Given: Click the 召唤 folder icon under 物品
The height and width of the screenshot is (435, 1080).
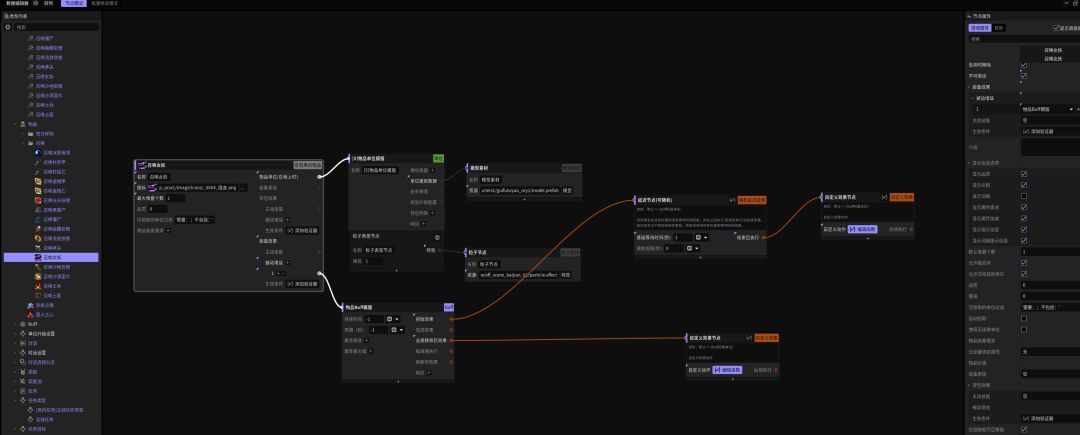Looking at the screenshot, I should pyautogui.click(x=31, y=143).
